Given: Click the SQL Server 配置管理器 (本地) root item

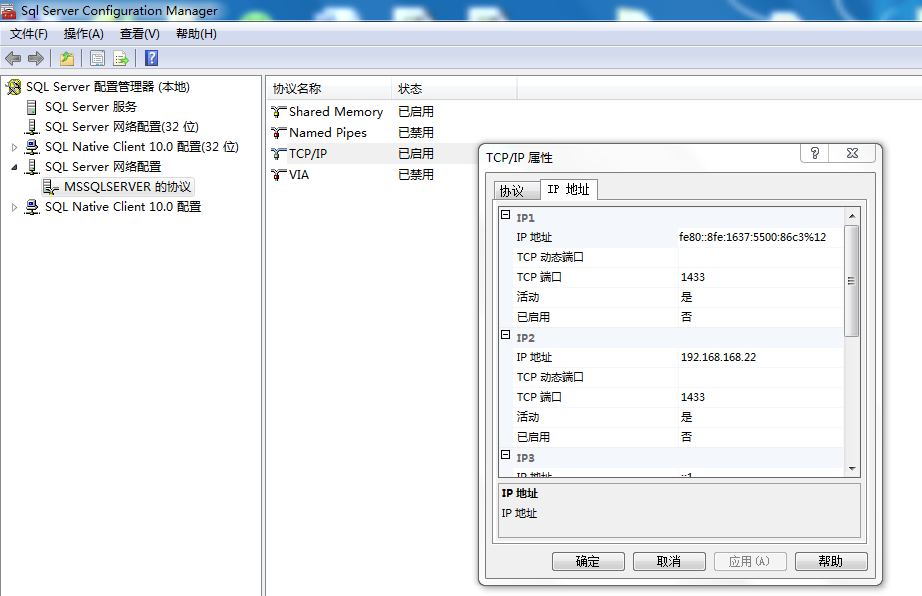Looking at the screenshot, I should coord(108,87).
